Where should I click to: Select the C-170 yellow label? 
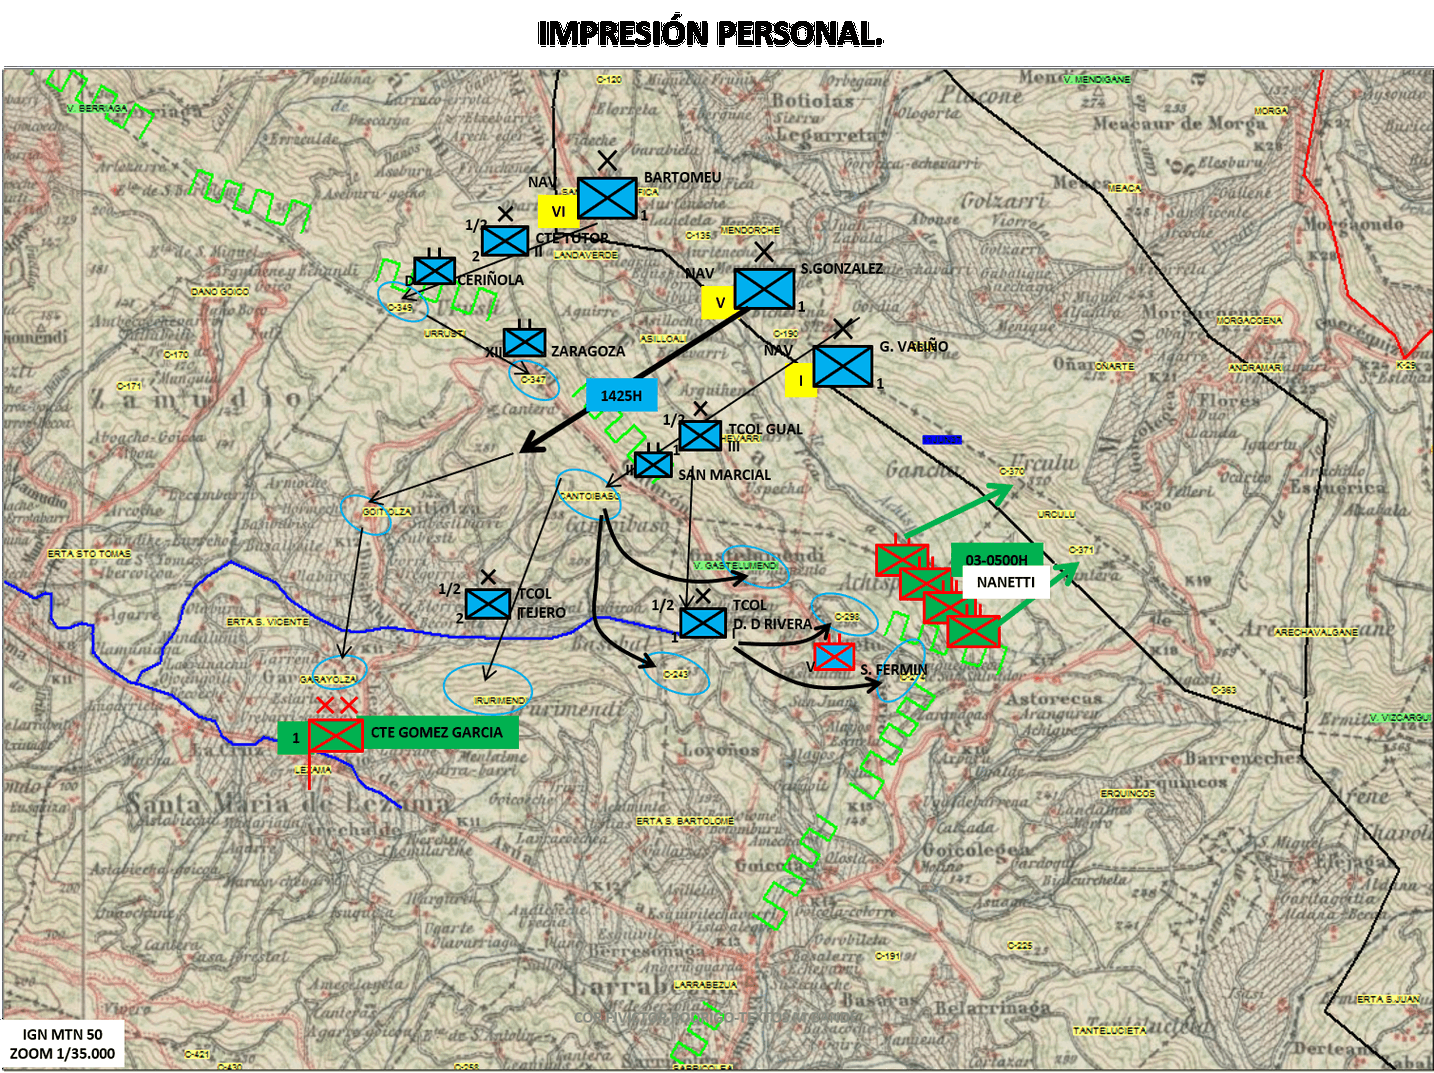(176, 354)
